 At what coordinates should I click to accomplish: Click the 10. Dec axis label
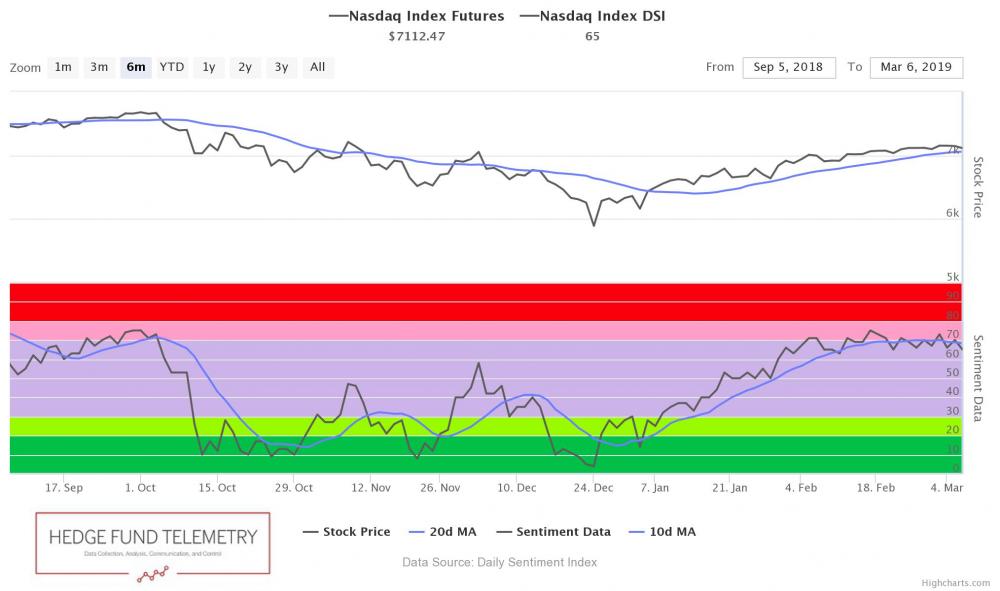tap(517, 488)
